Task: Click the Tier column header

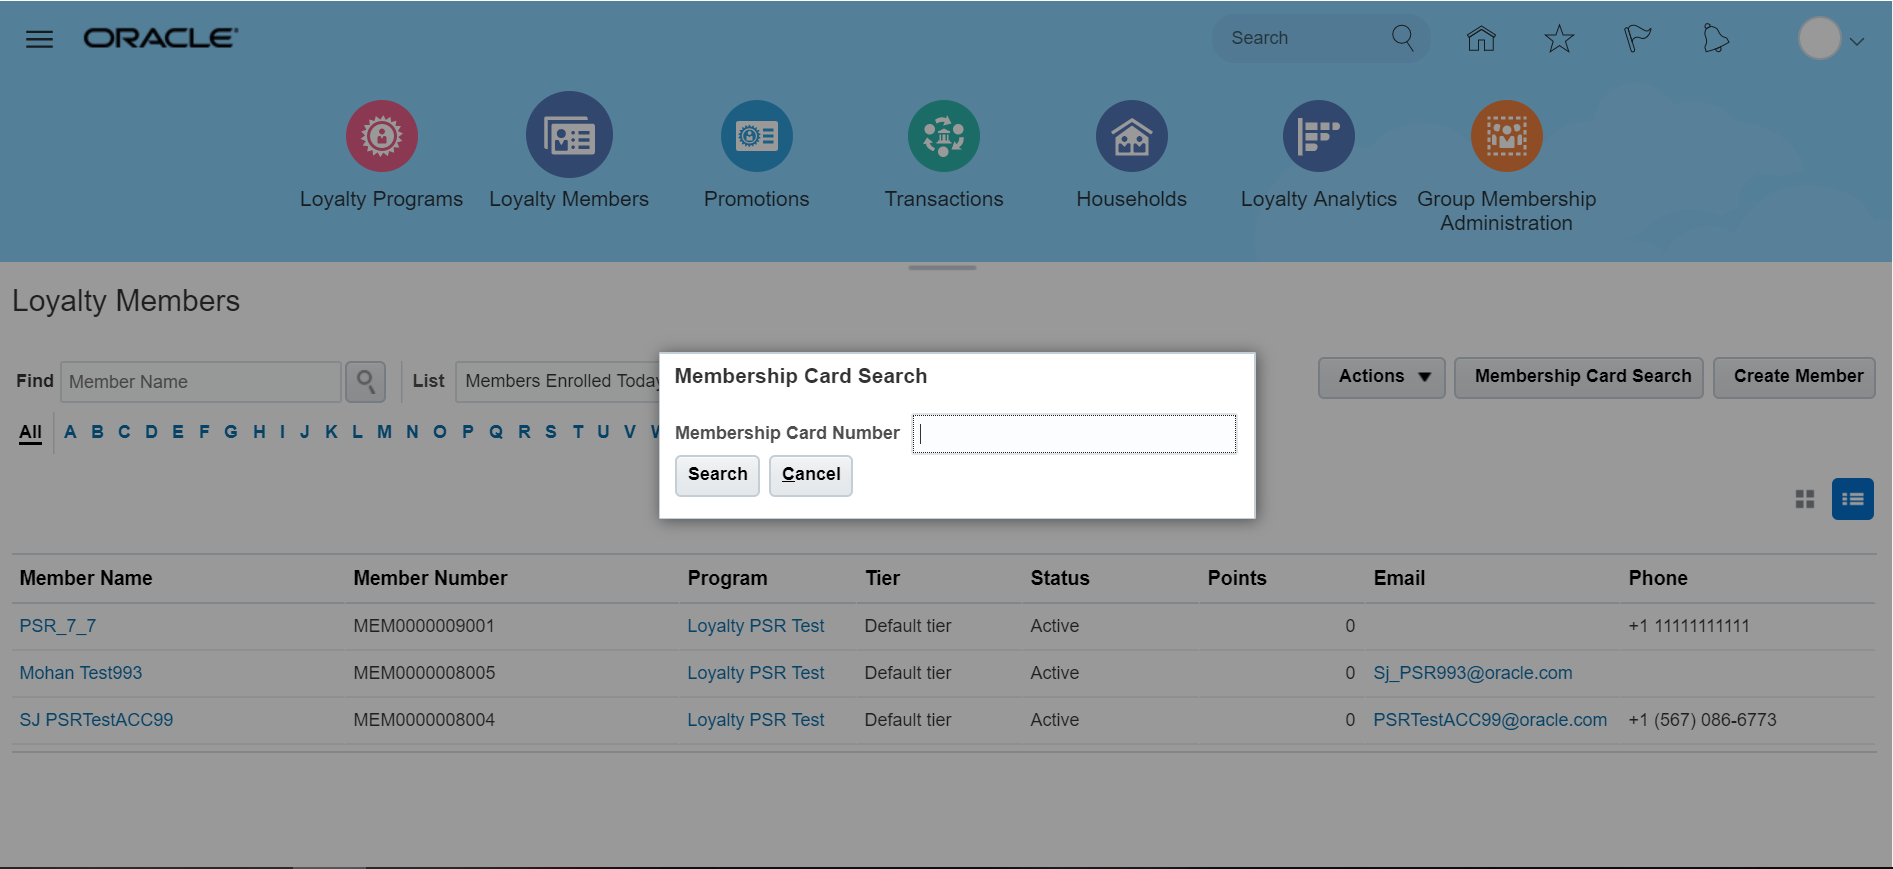Action: coord(882,578)
